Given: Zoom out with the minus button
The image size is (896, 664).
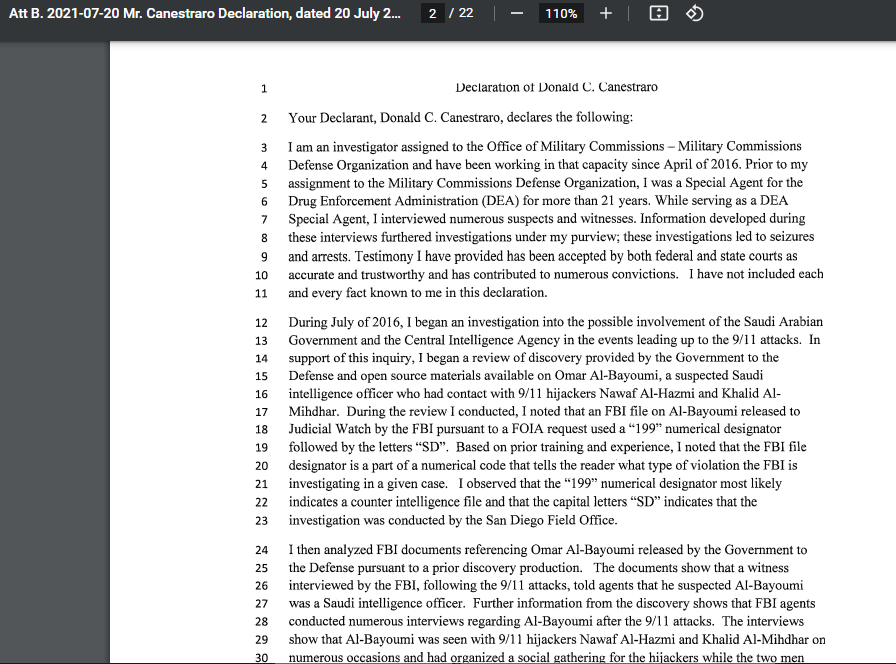Looking at the screenshot, I should (x=517, y=13).
